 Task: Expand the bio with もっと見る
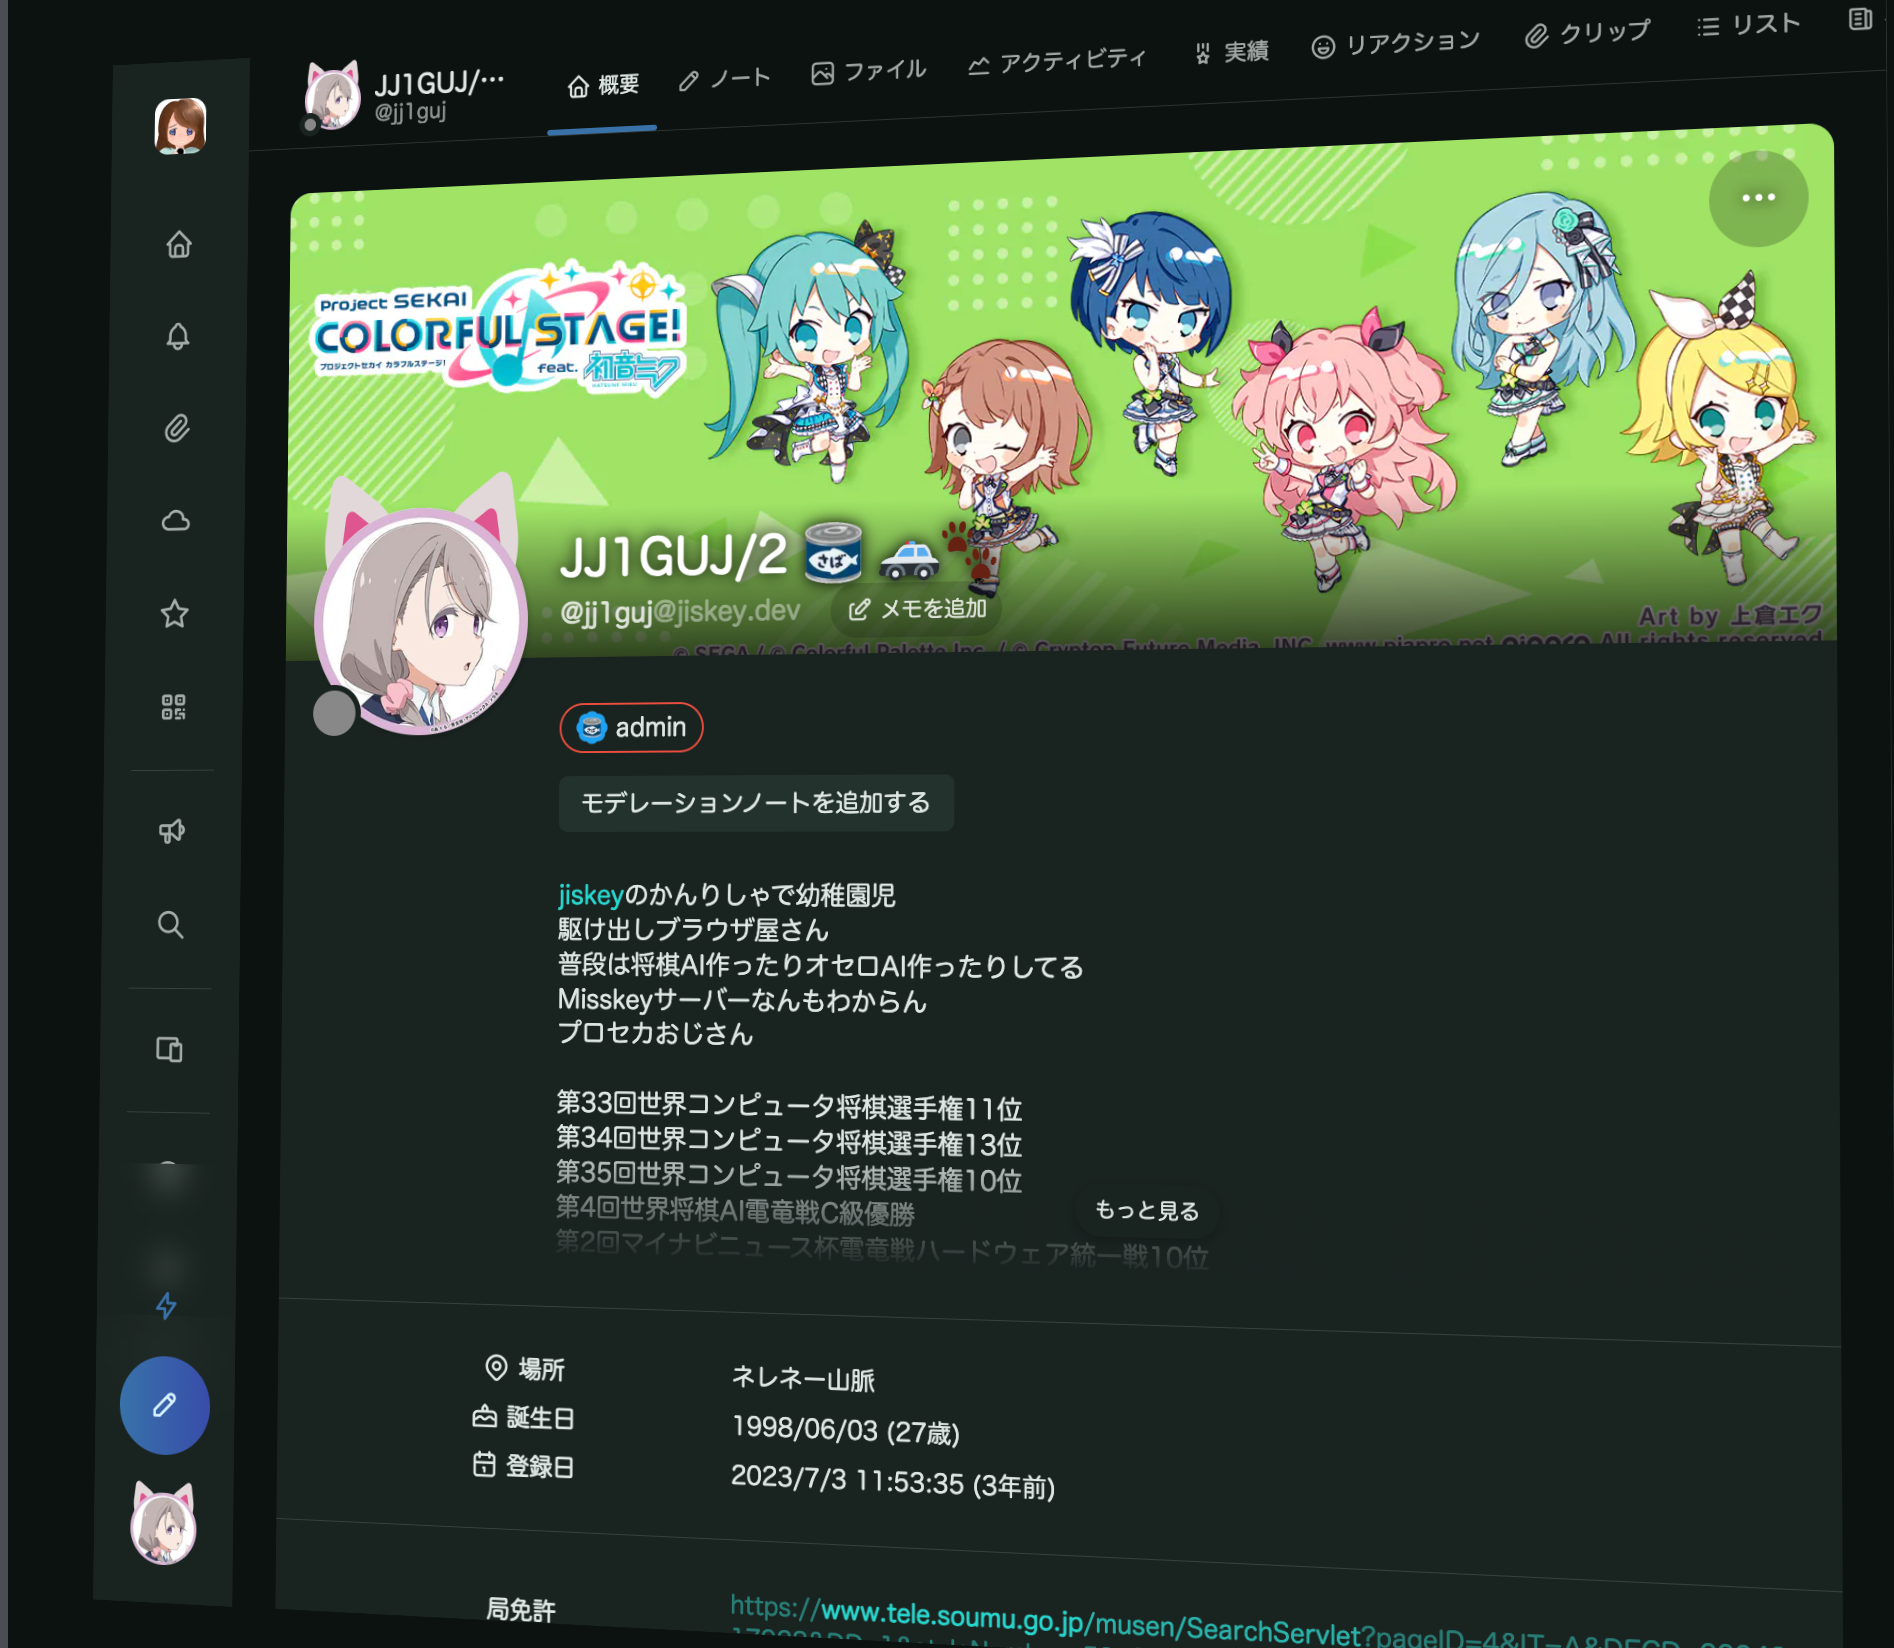pyautogui.click(x=1146, y=1211)
